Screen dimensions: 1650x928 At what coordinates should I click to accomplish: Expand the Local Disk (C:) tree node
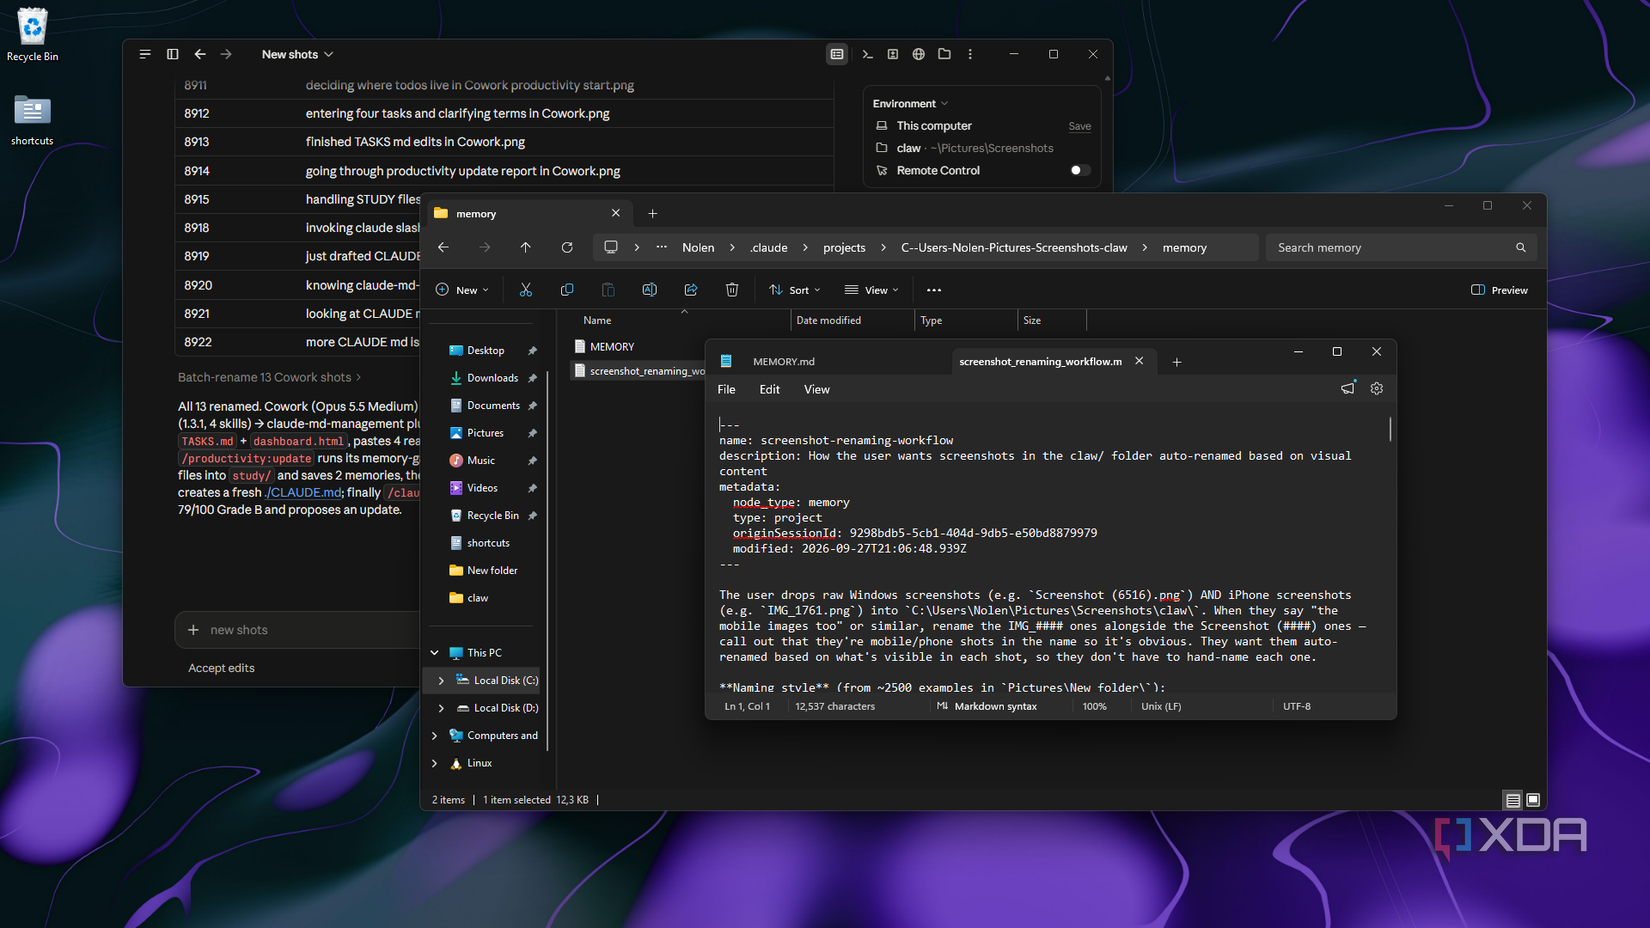pyautogui.click(x=441, y=680)
